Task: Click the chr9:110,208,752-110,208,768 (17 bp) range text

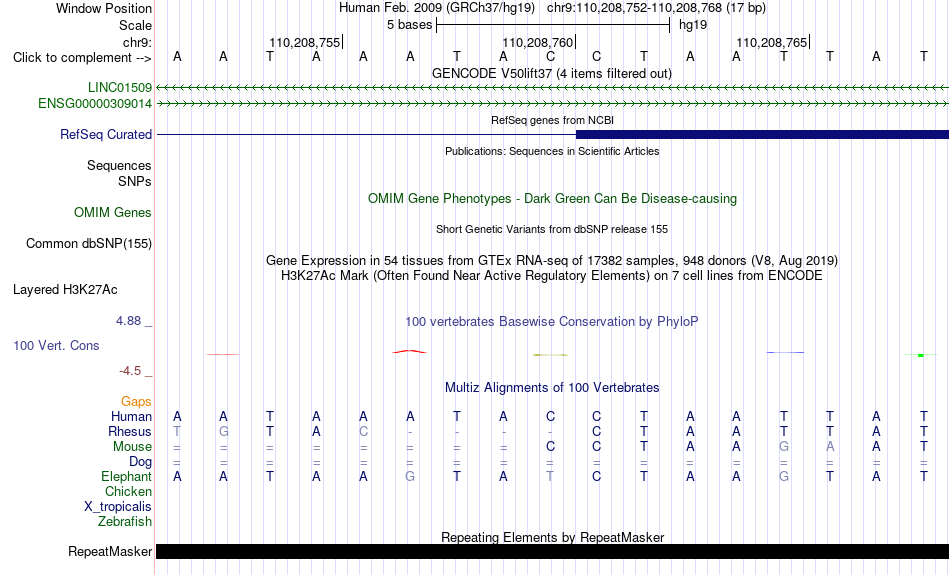Action: (656, 8)
